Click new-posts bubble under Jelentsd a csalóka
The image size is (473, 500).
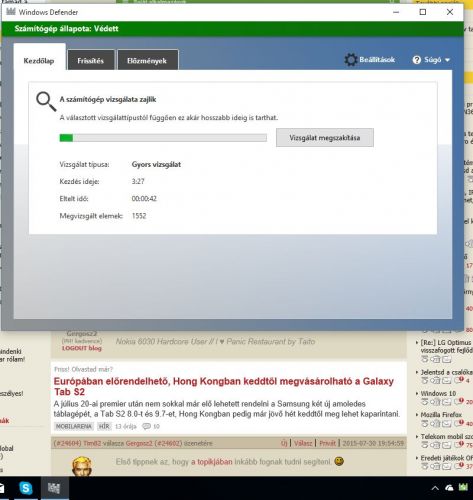click(x=459, y=380)
